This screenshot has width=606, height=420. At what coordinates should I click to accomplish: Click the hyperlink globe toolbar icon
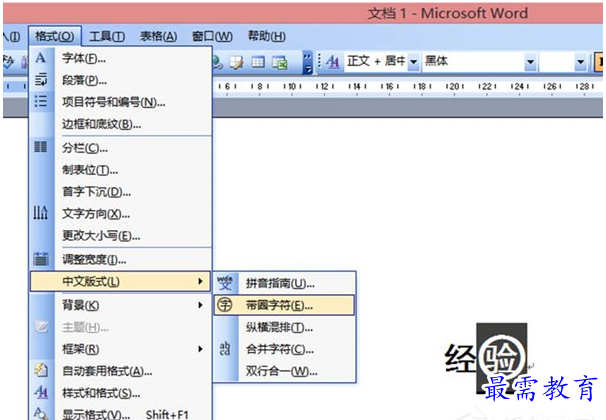point(217,63)
